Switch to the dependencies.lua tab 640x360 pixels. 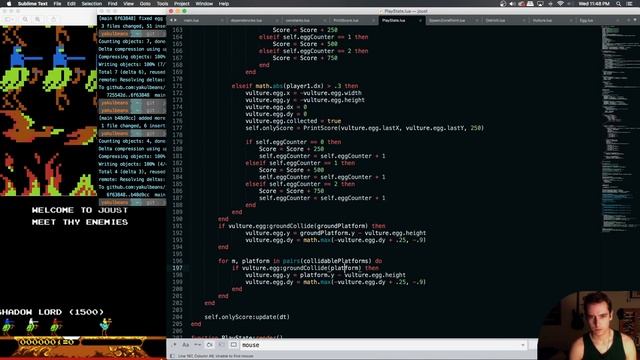(252, 20)
